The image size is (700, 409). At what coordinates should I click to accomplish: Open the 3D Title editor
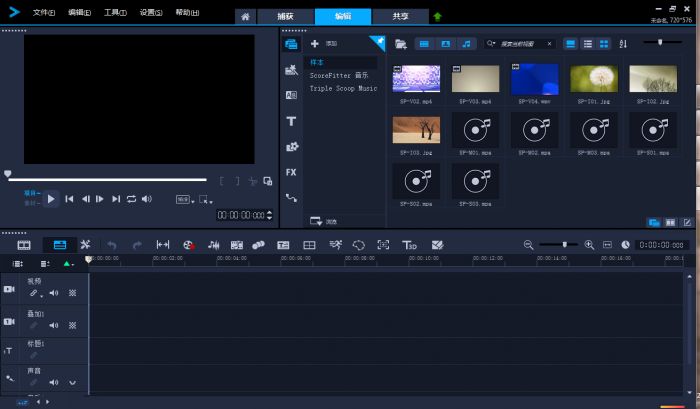tap(409, 245)
